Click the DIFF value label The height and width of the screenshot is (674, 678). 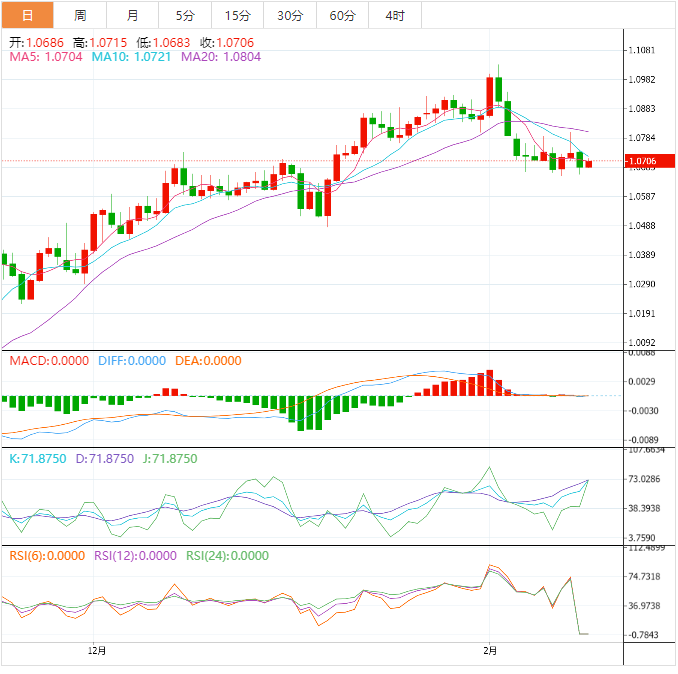[132, 361]
